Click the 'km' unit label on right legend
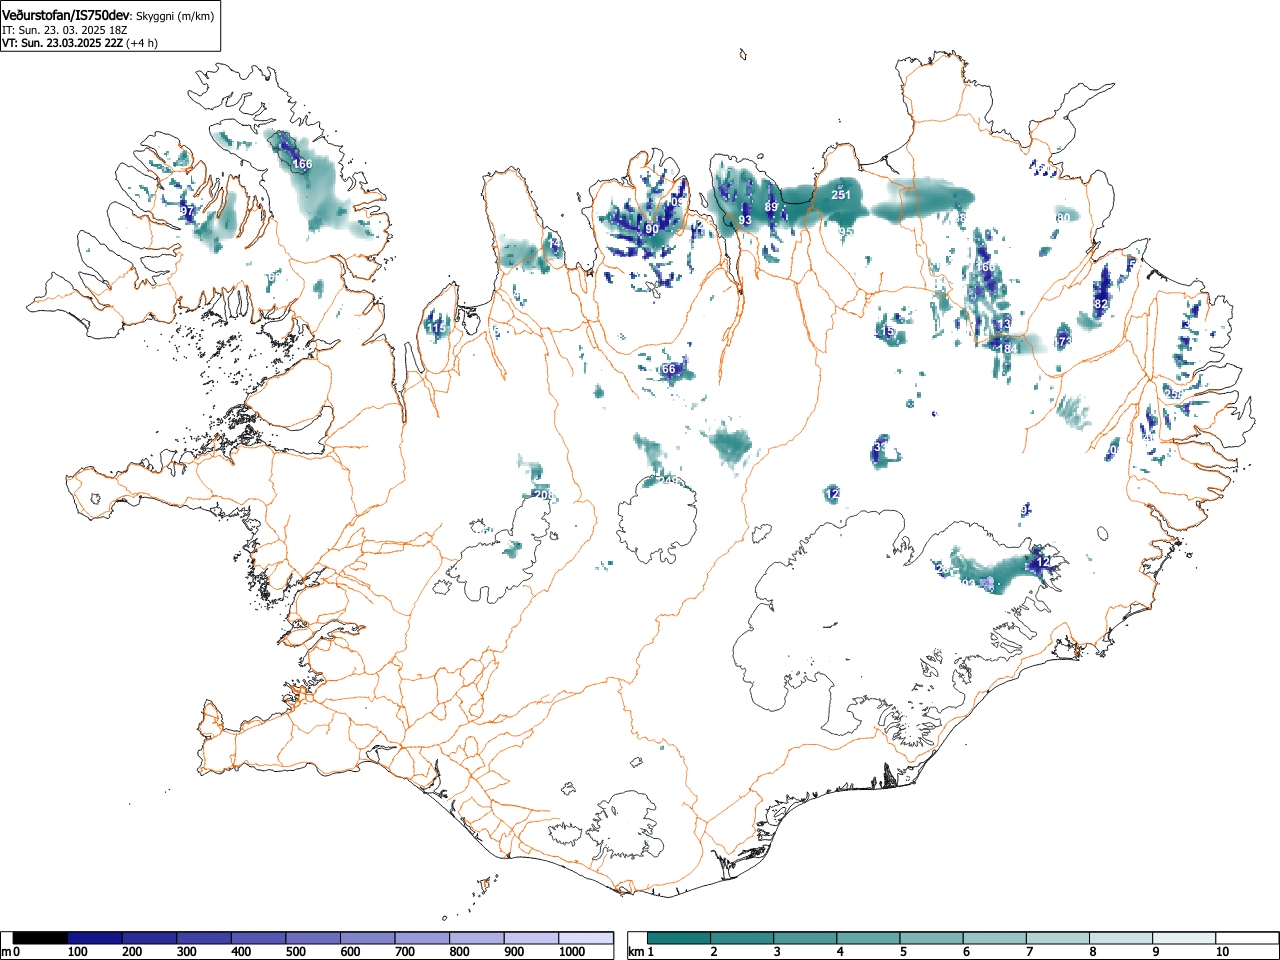Viewport: 1280px width, 960px height. click(x=636, y=952)
